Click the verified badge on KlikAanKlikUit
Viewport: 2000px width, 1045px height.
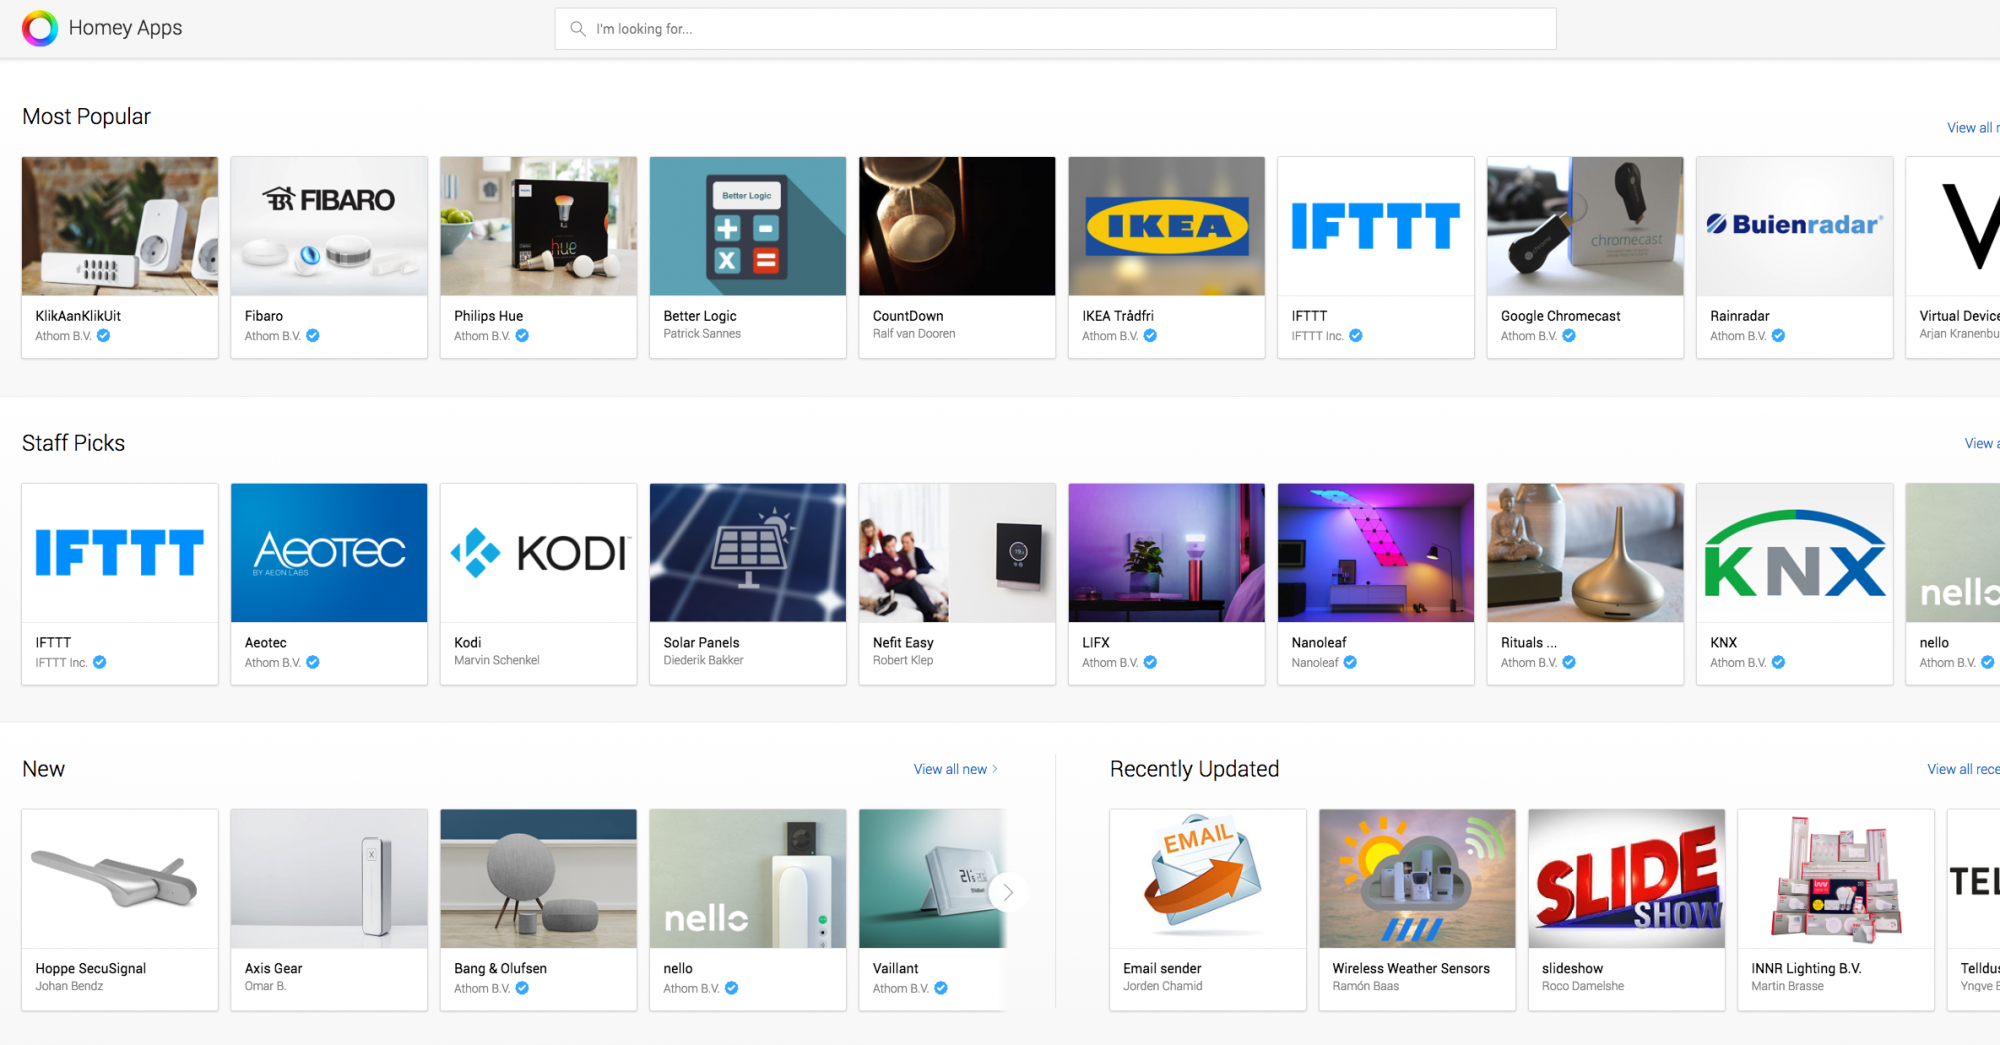103,336
